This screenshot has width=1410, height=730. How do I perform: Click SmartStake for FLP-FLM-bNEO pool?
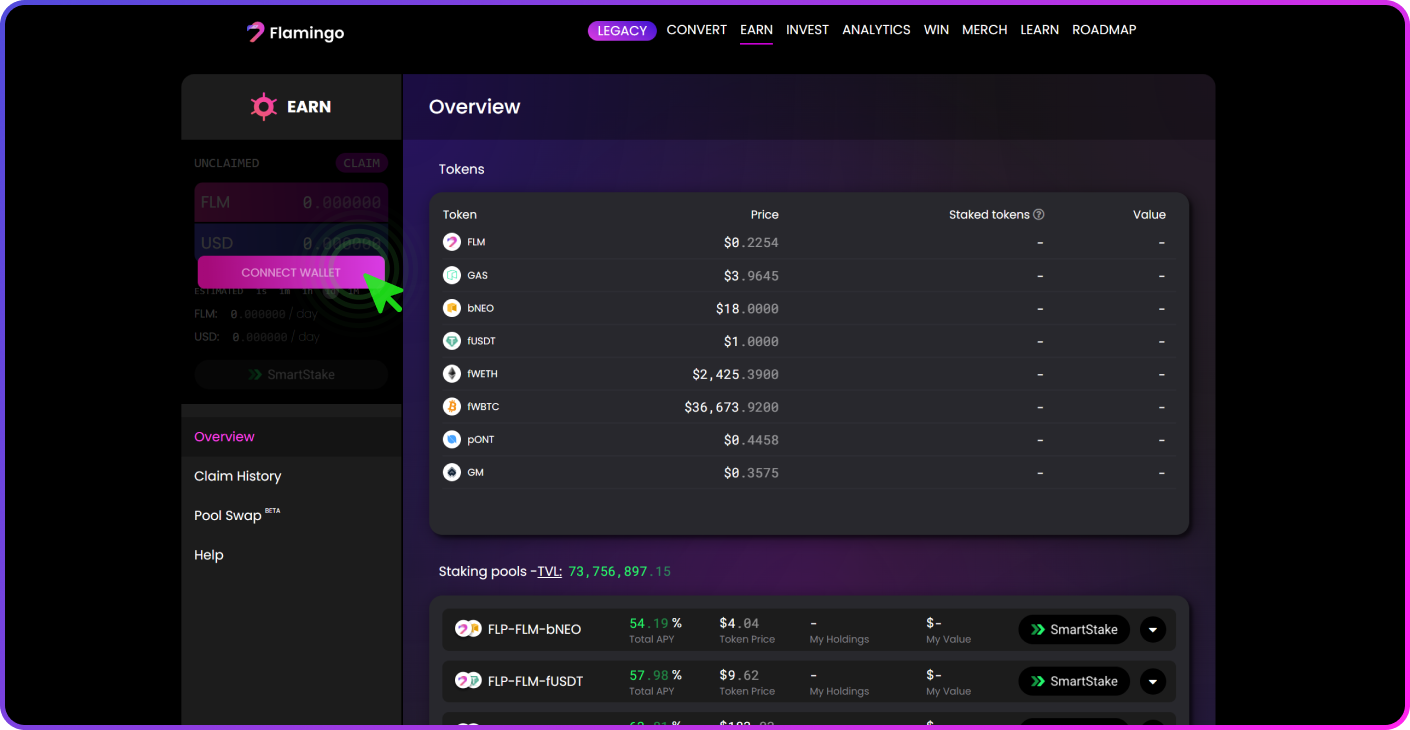point(1074,630)
